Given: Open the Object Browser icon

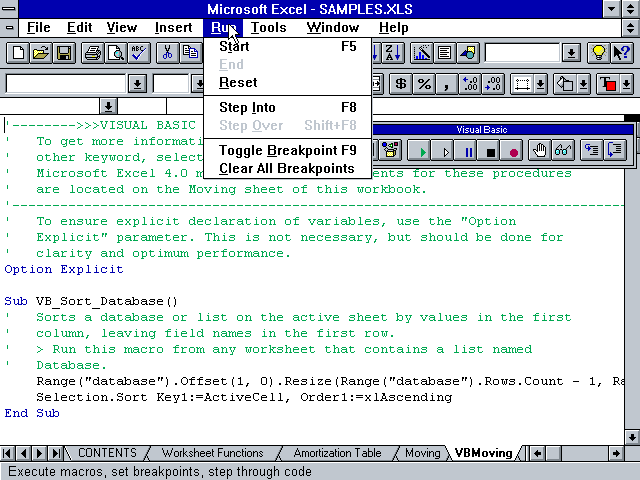Looking at the screenshot, I should [x=389, y=151].
